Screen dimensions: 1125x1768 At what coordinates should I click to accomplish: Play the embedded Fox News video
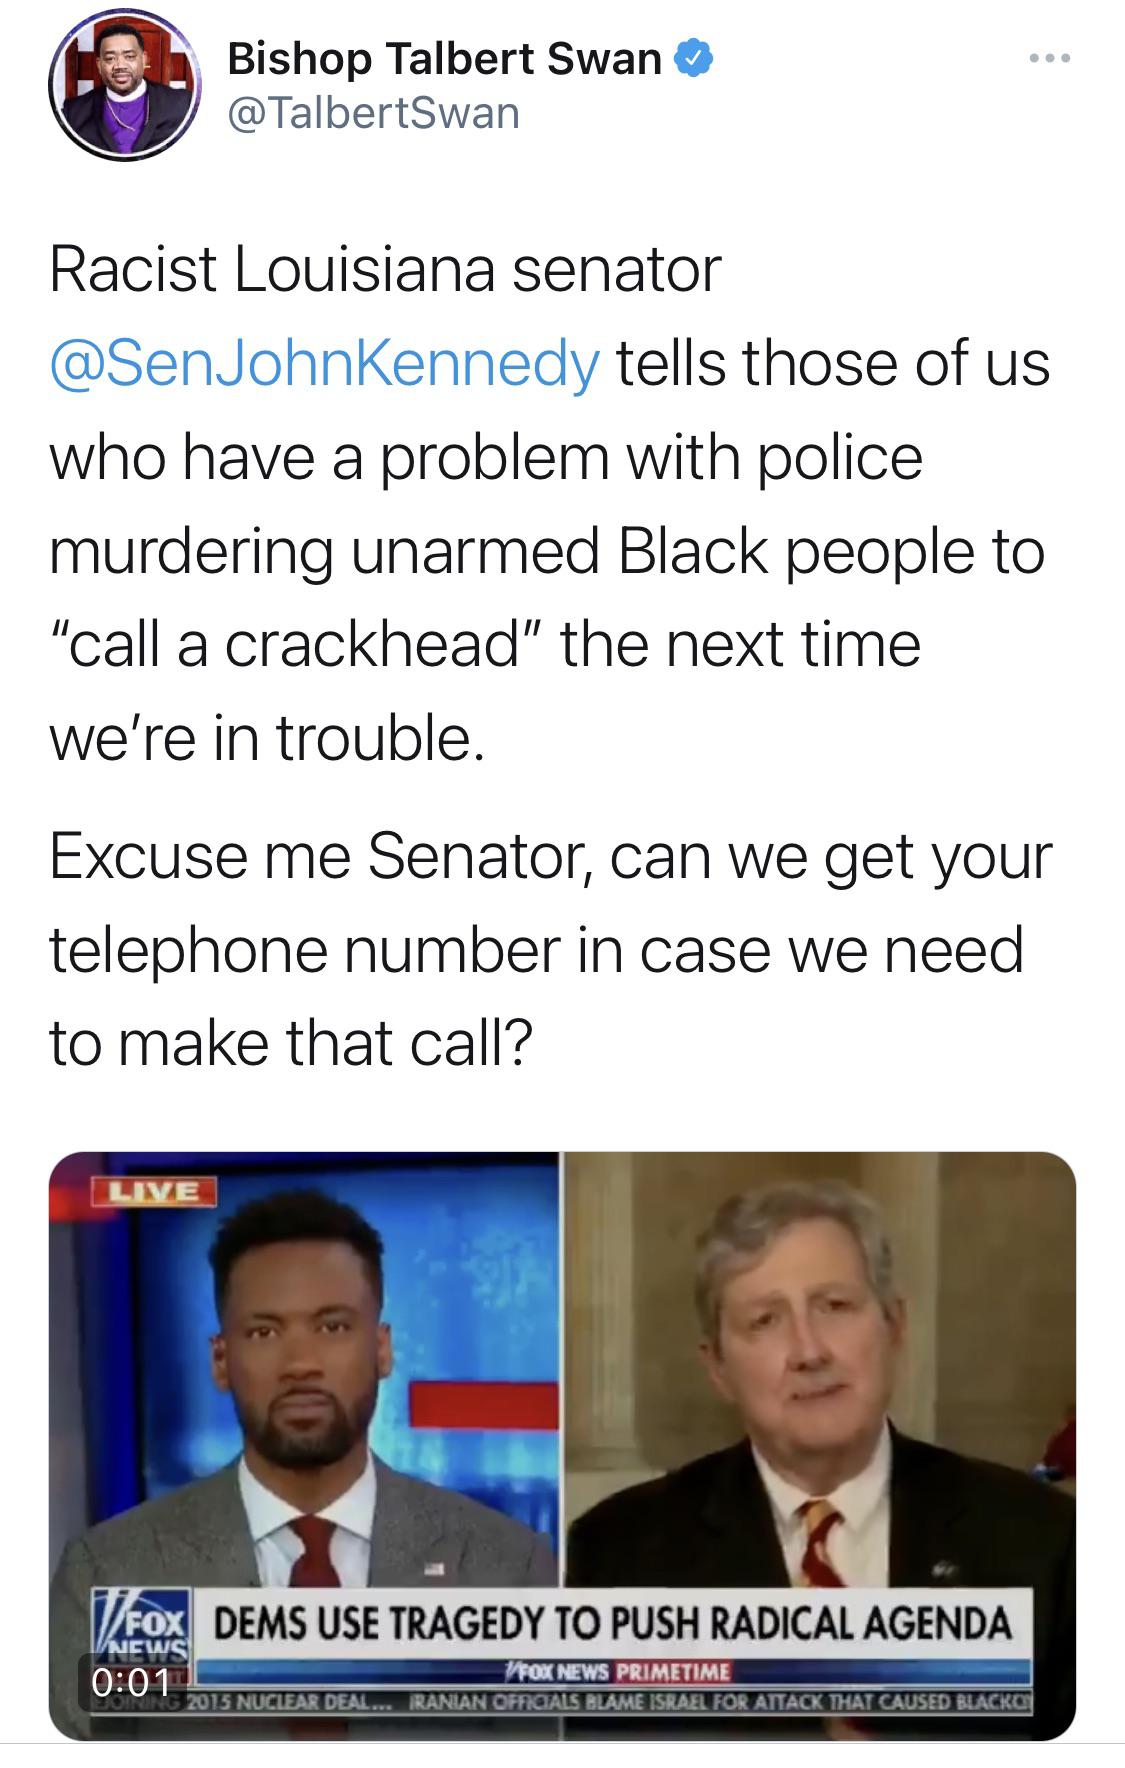(562, 1446)
